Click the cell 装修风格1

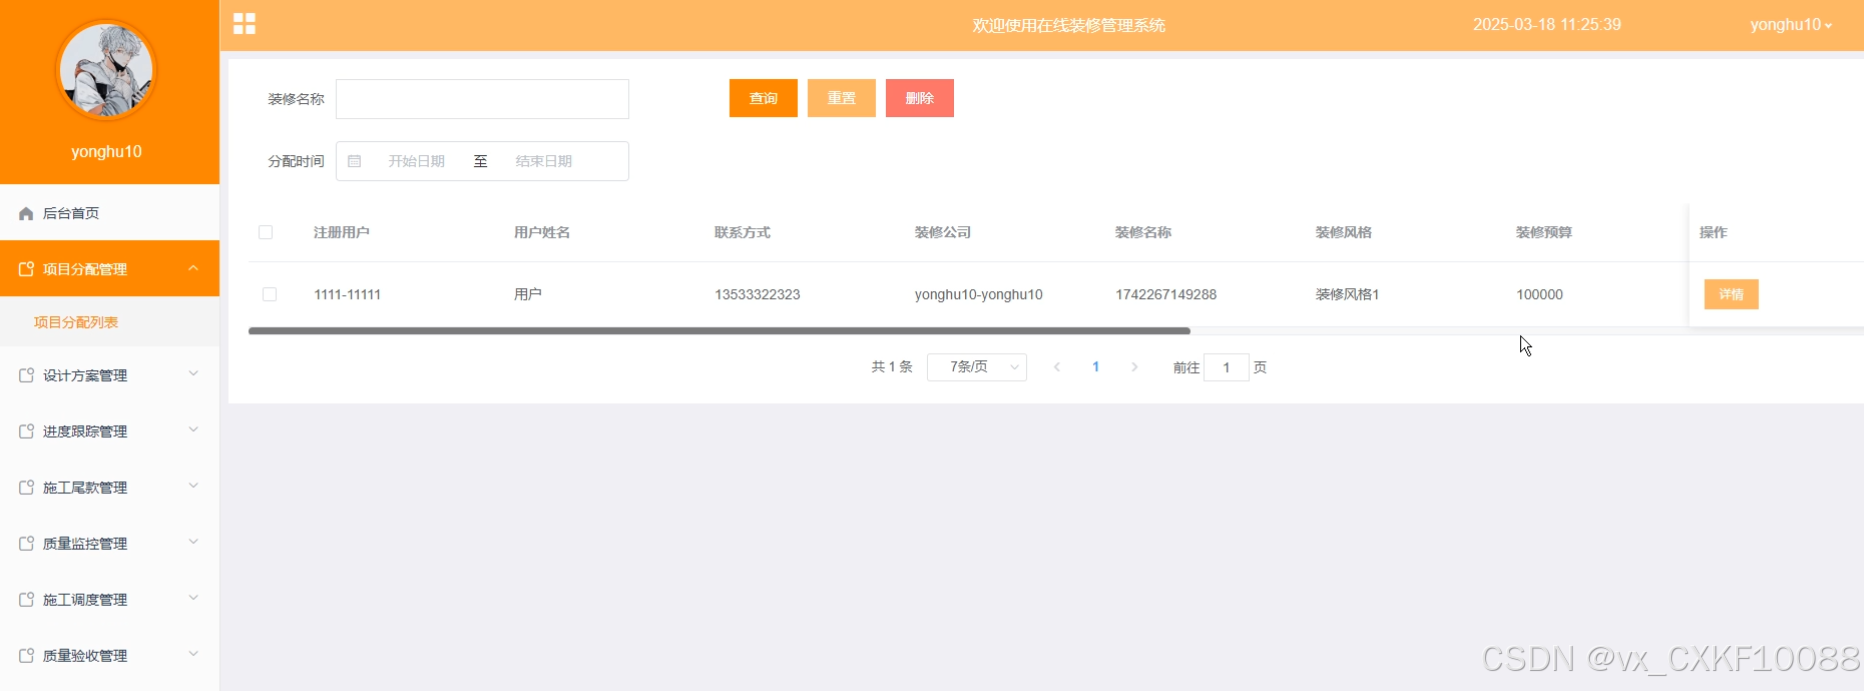(x=1347, y=294)
